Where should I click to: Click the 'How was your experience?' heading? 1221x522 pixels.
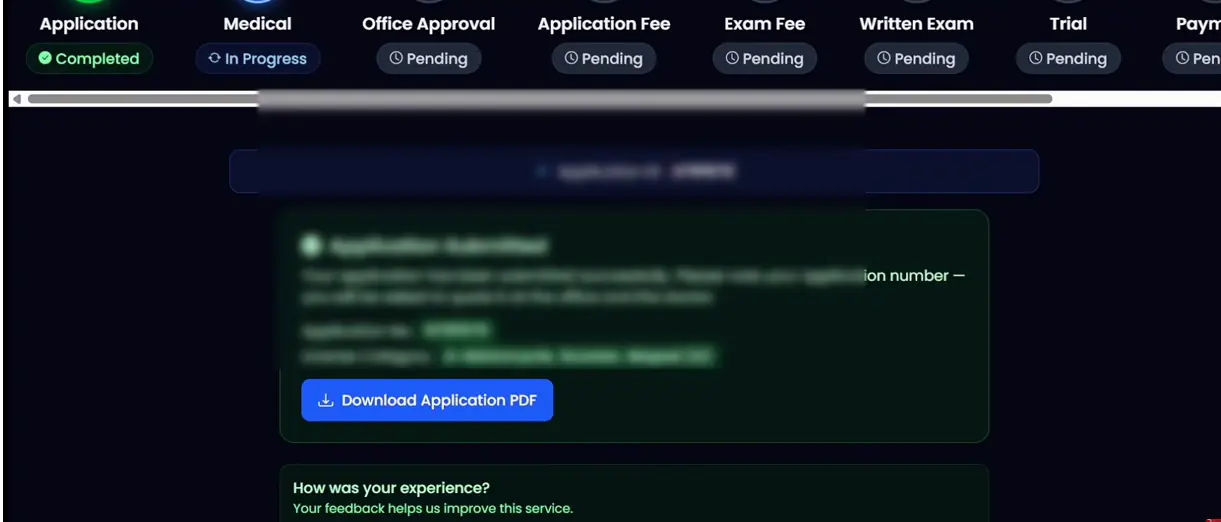point(391,488)
